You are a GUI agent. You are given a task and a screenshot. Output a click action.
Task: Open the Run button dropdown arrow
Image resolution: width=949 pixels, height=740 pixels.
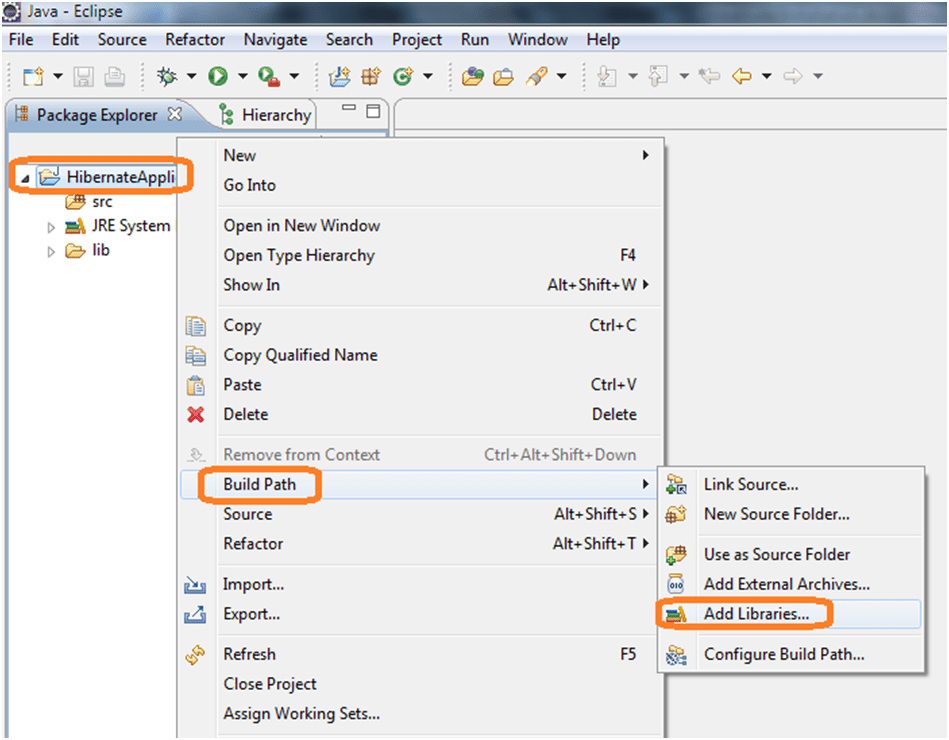click(x=240, y=76)
